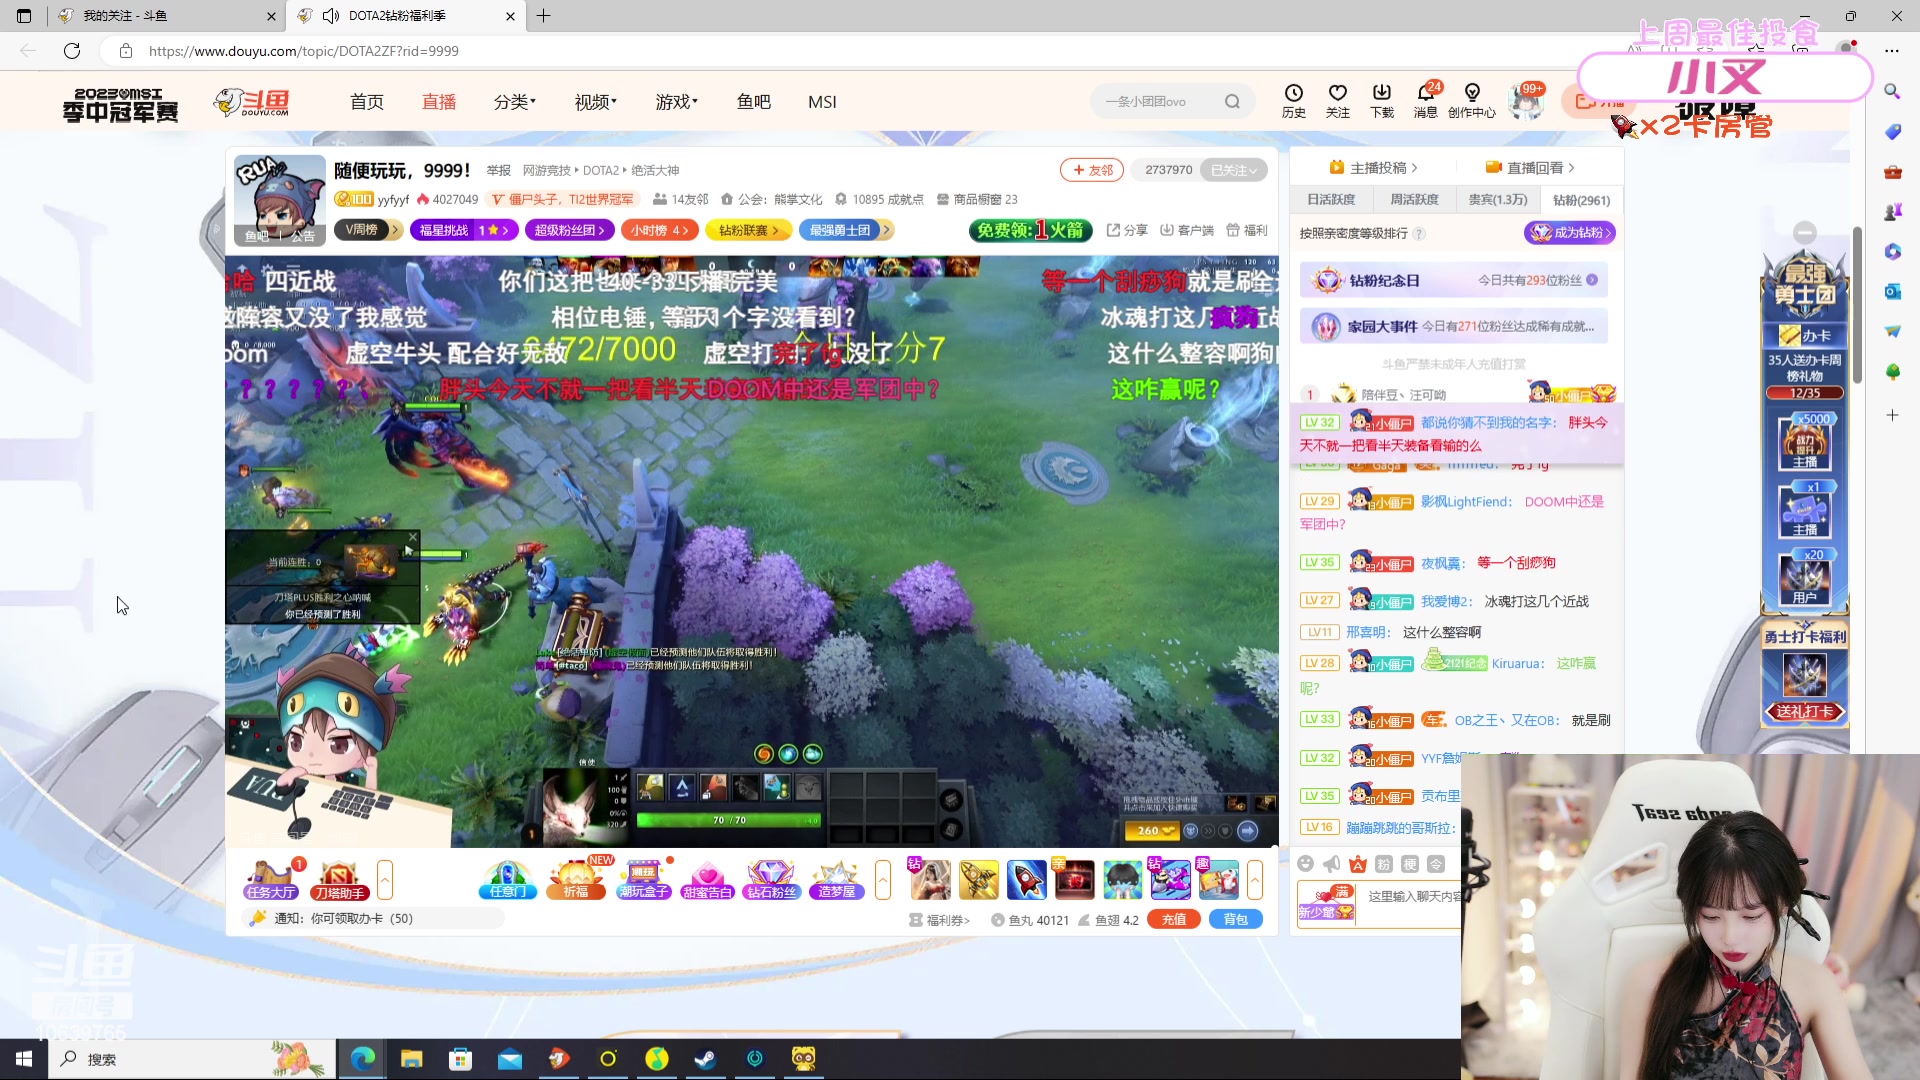Screen dimensions: 1920x1080
Task: Switch to 日活跃度 tab
Action: [x=1331, y=200]
